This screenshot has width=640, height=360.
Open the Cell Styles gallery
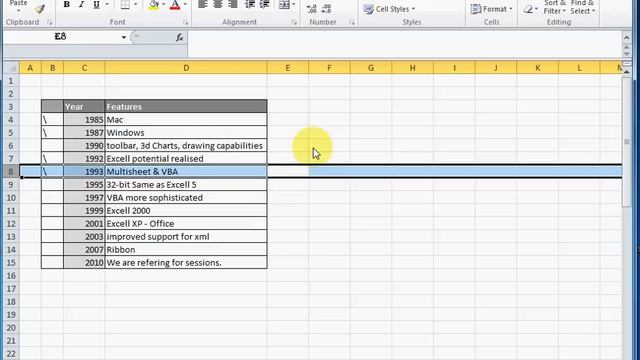coord(389,9)
